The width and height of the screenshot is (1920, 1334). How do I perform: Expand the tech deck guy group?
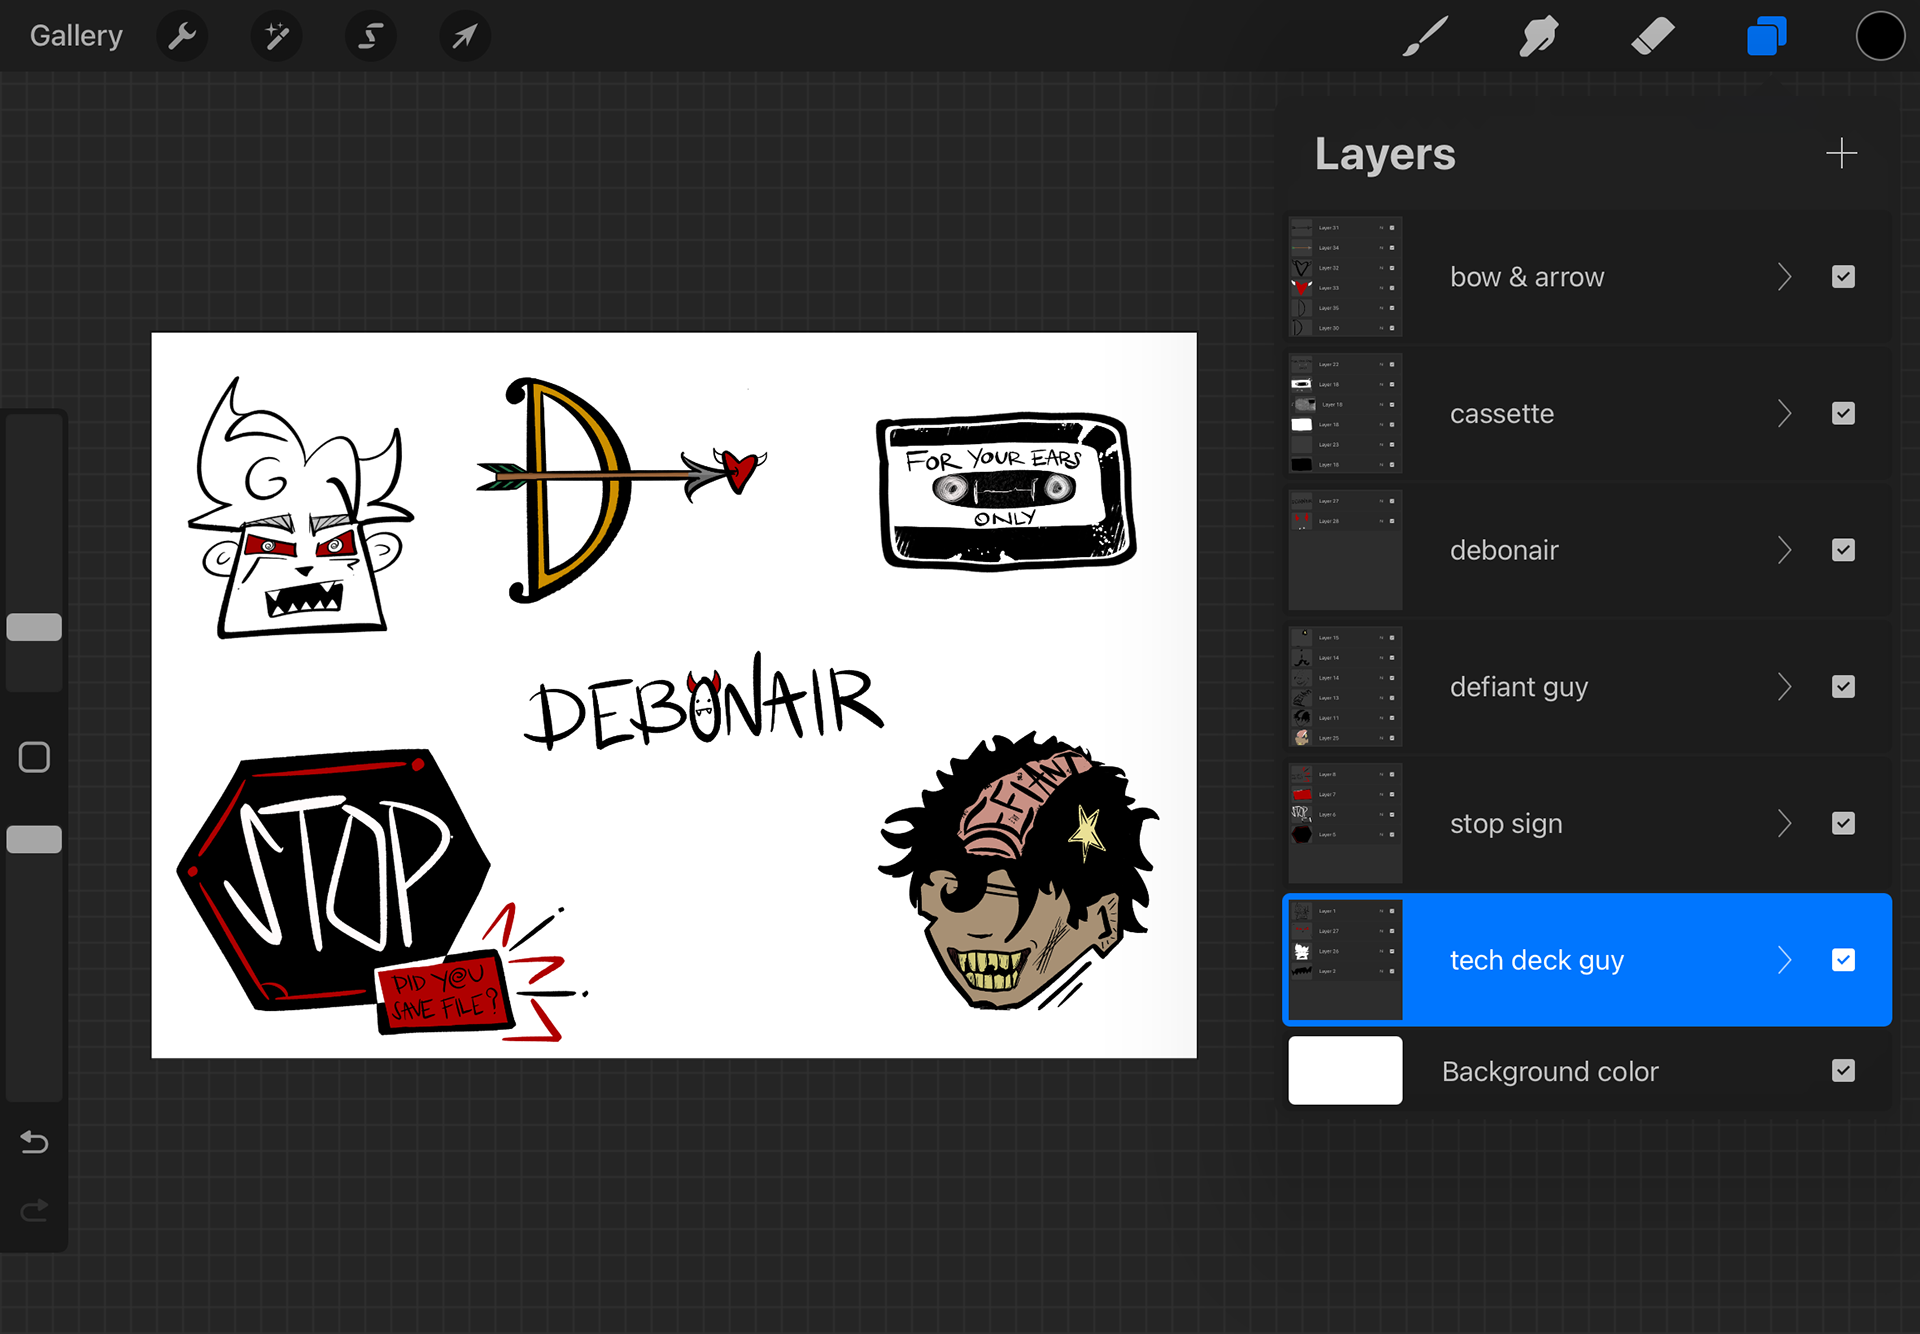1785,960
